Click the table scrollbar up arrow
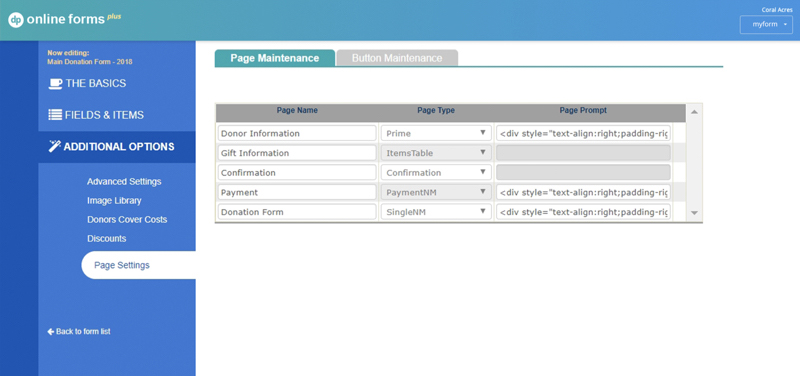This screenshot has width=800, height=376. click(x=694, y=112)
